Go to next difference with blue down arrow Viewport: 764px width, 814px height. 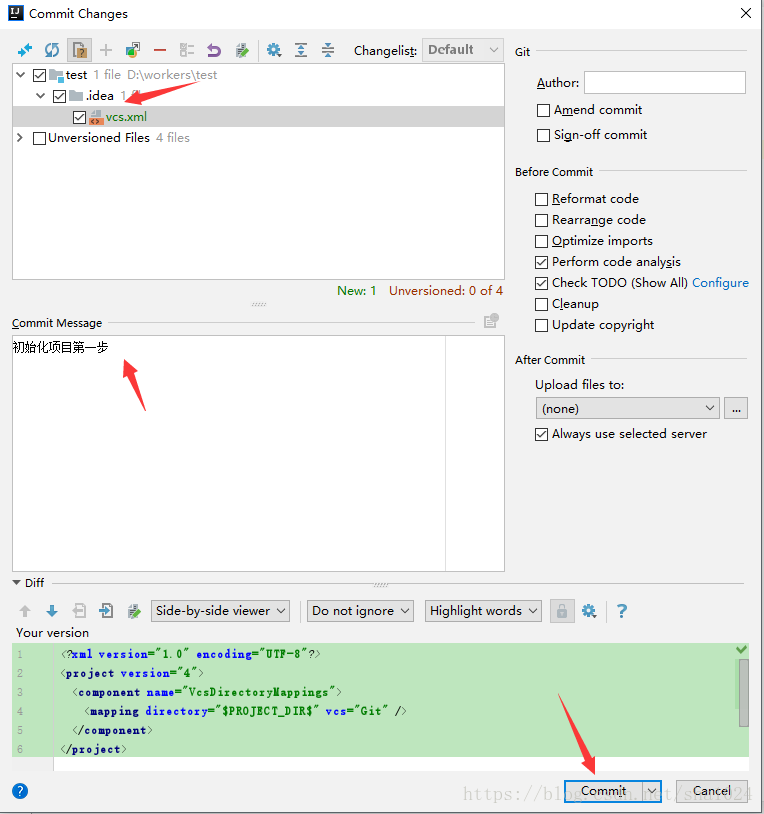click(x=52, y=611)
